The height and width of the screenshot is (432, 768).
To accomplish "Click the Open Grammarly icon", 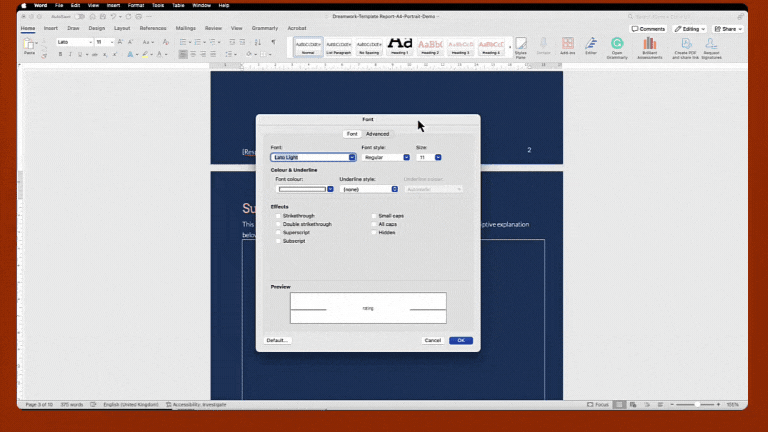I will point(617,46).
